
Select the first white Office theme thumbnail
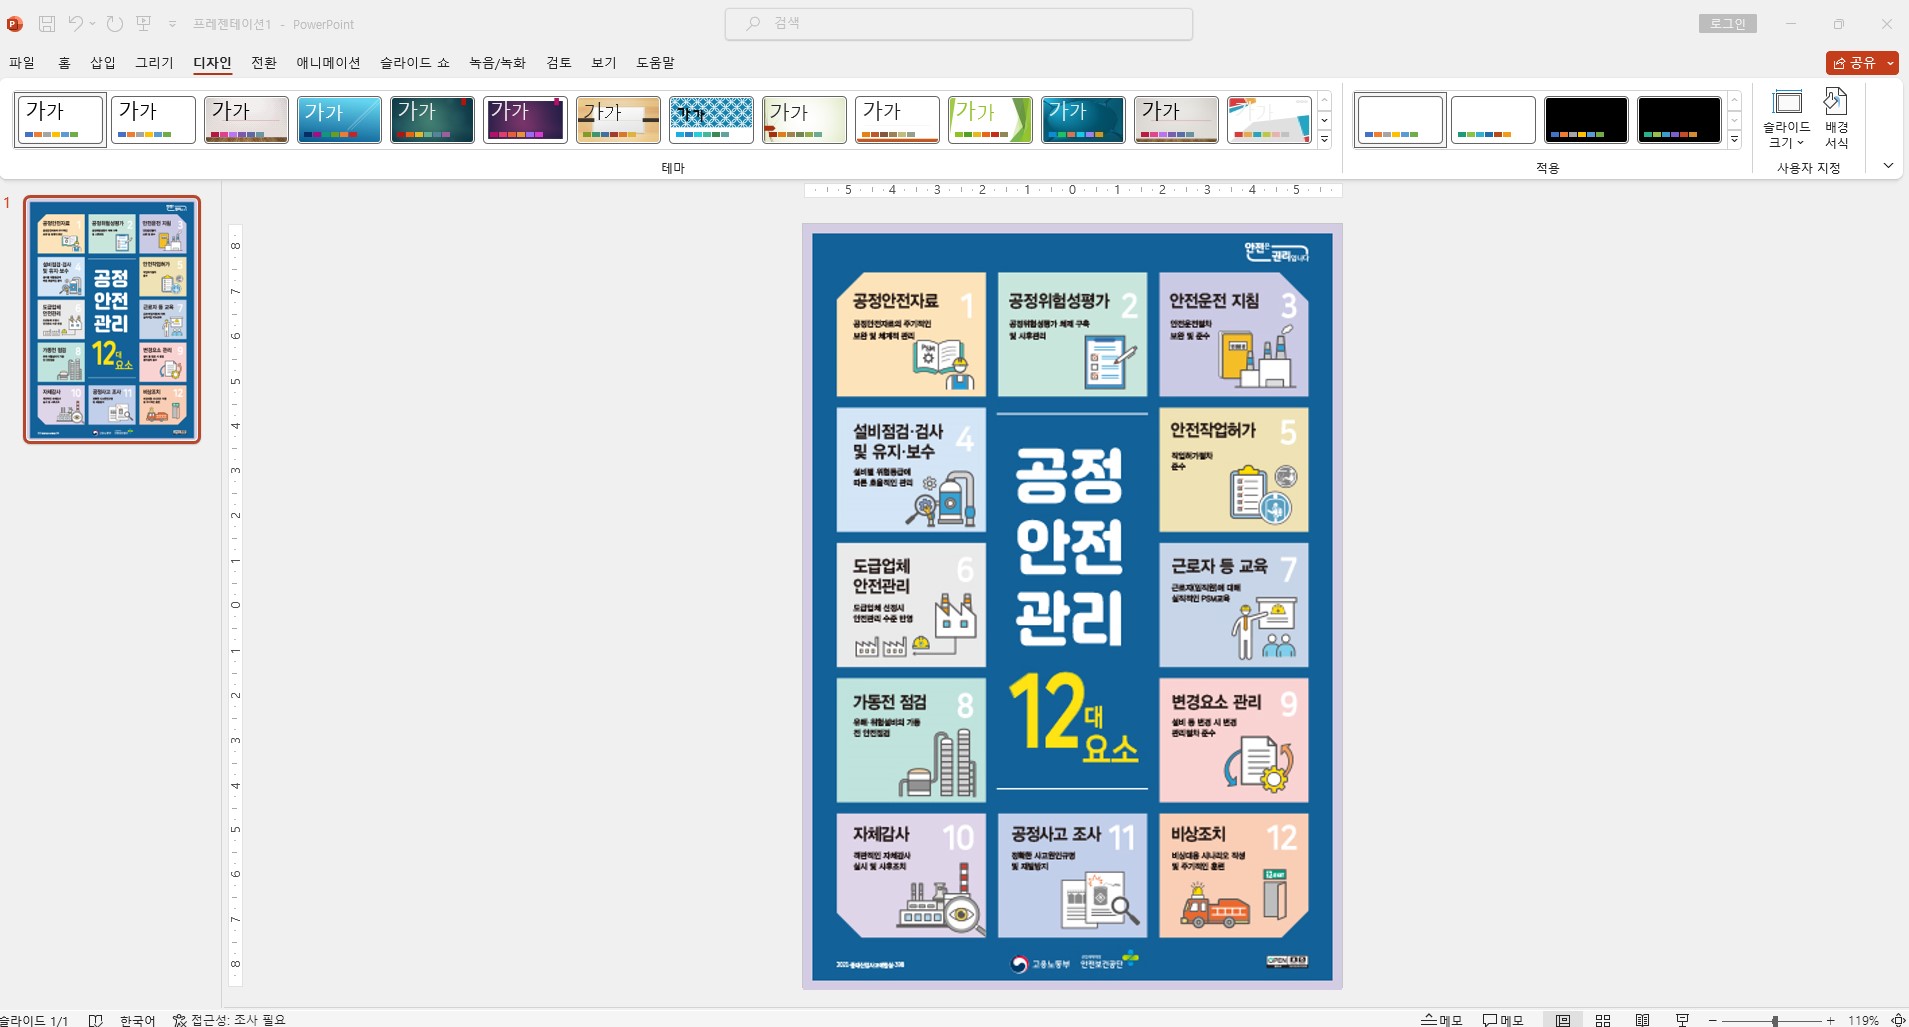click(x=60, y=120)
